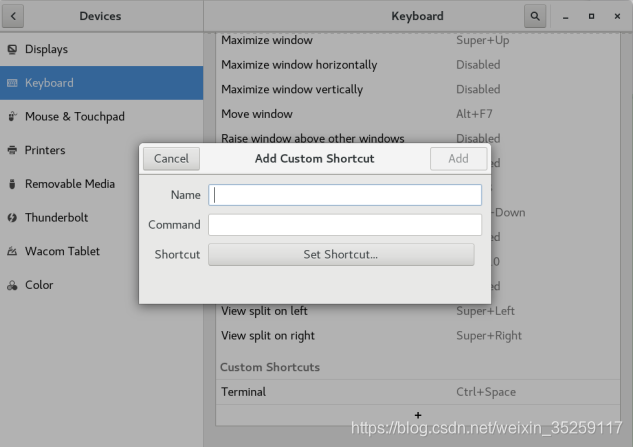Maximize the Settings window
The height and width of the screenshot is (447, 633).
[x=591, y=16]
